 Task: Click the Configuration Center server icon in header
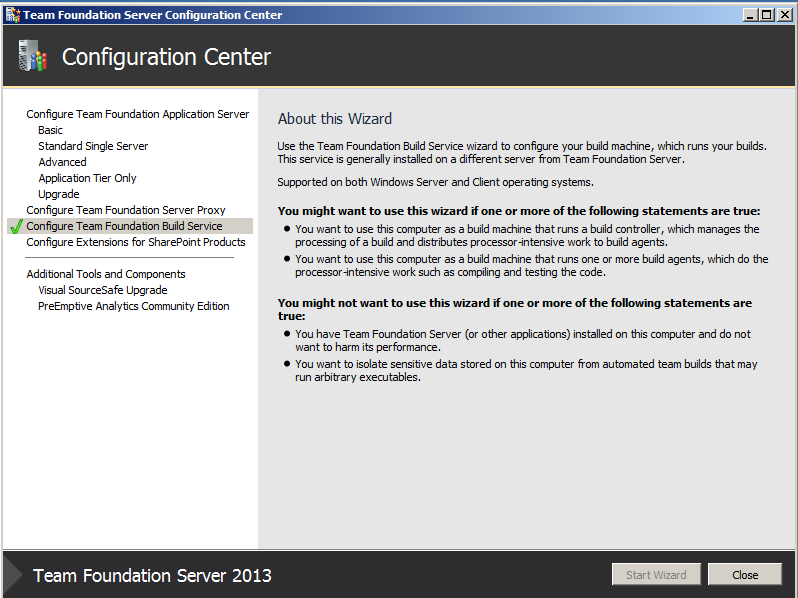coord(33,55)
